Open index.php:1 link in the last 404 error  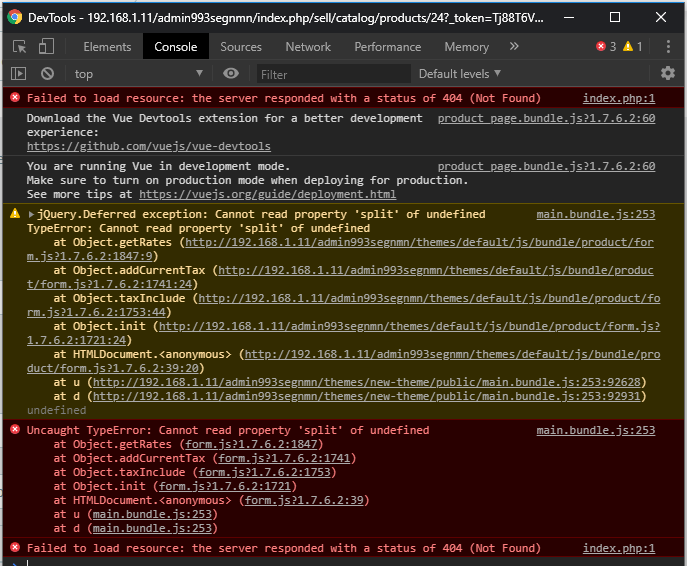pos(619,548)
